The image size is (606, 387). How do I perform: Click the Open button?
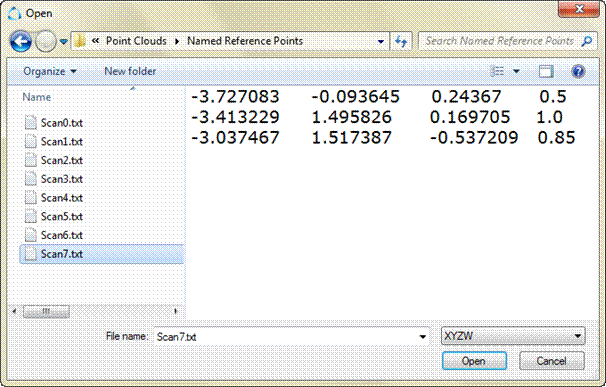point(474,361)
